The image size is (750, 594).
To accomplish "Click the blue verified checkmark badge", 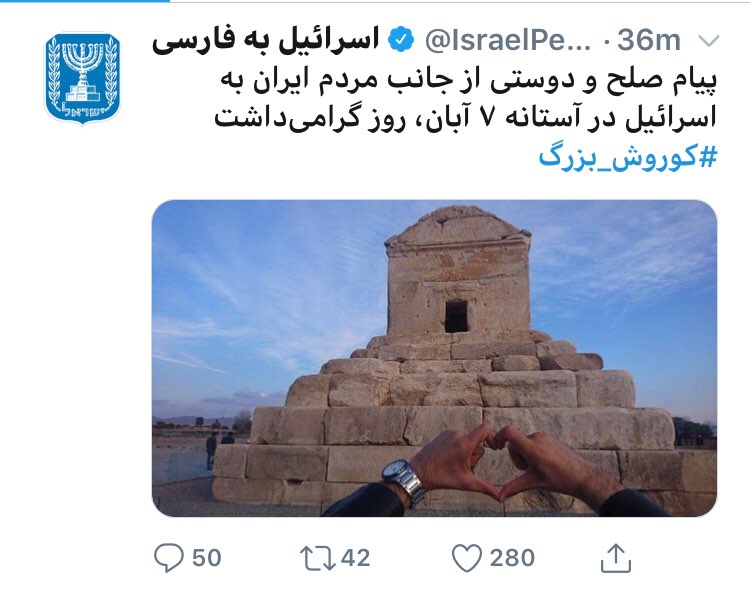I will click(402, 41).
